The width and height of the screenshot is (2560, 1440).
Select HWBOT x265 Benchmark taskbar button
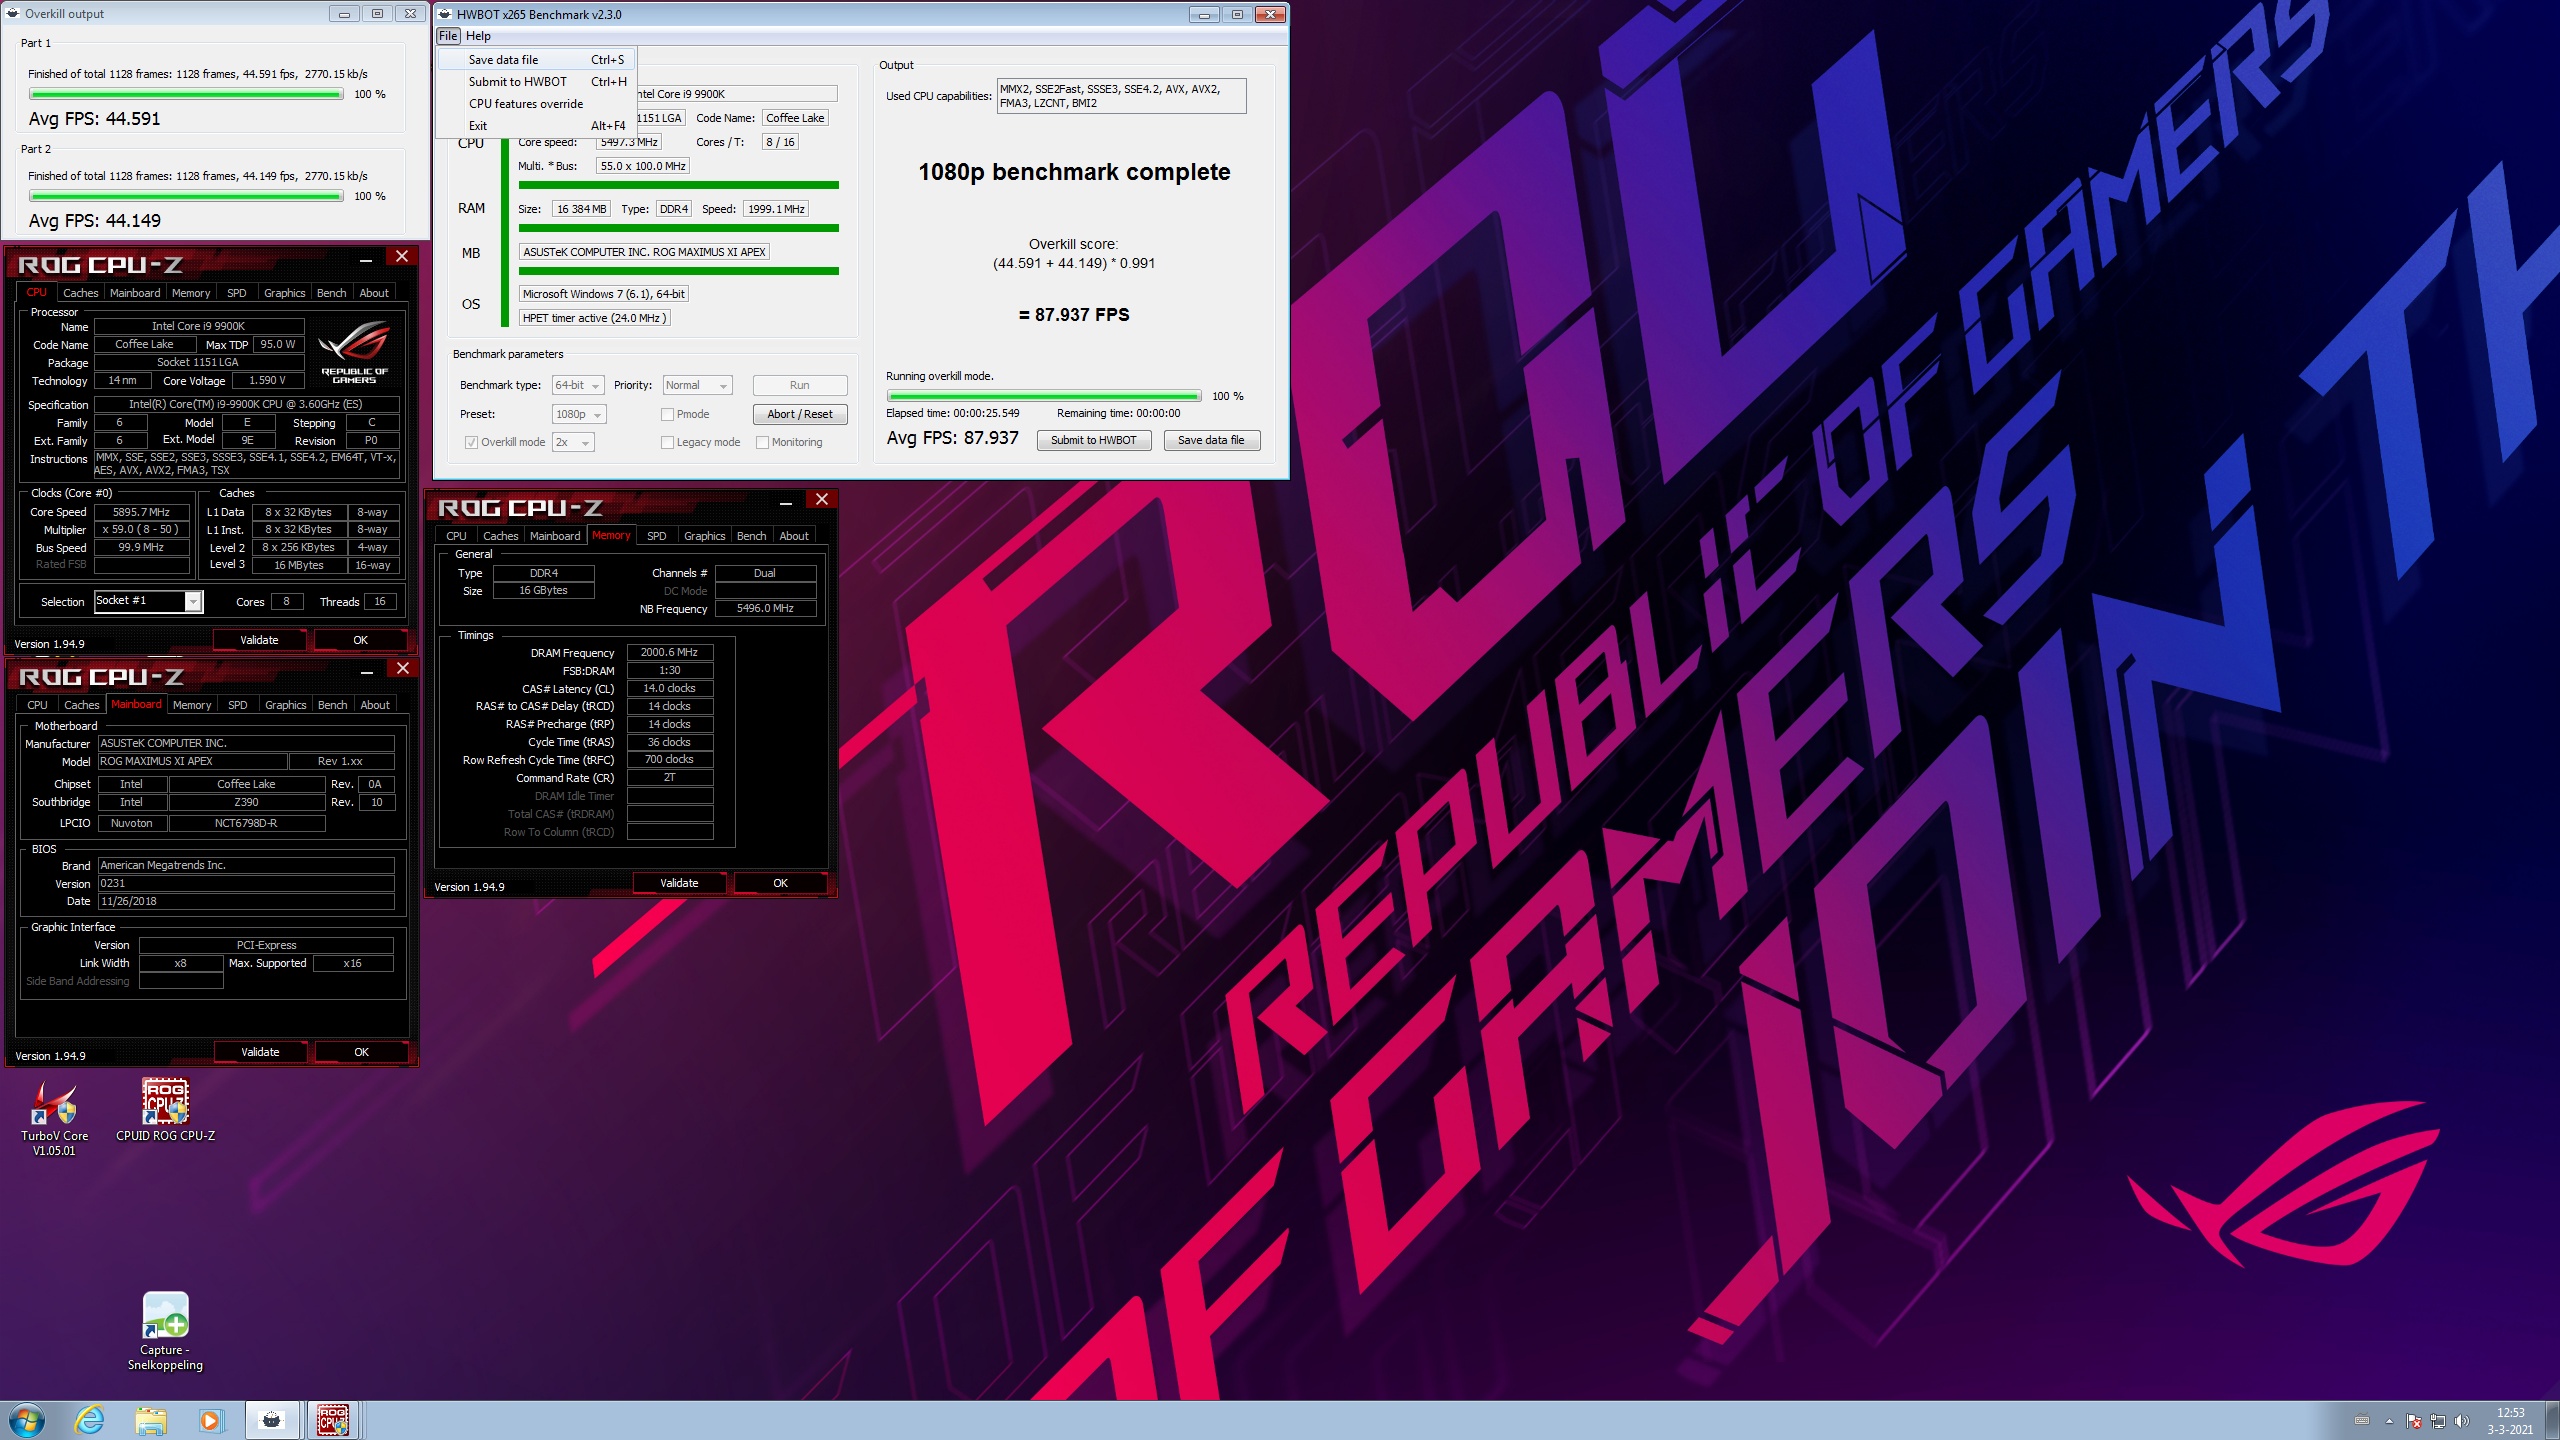pos(272,1420)
